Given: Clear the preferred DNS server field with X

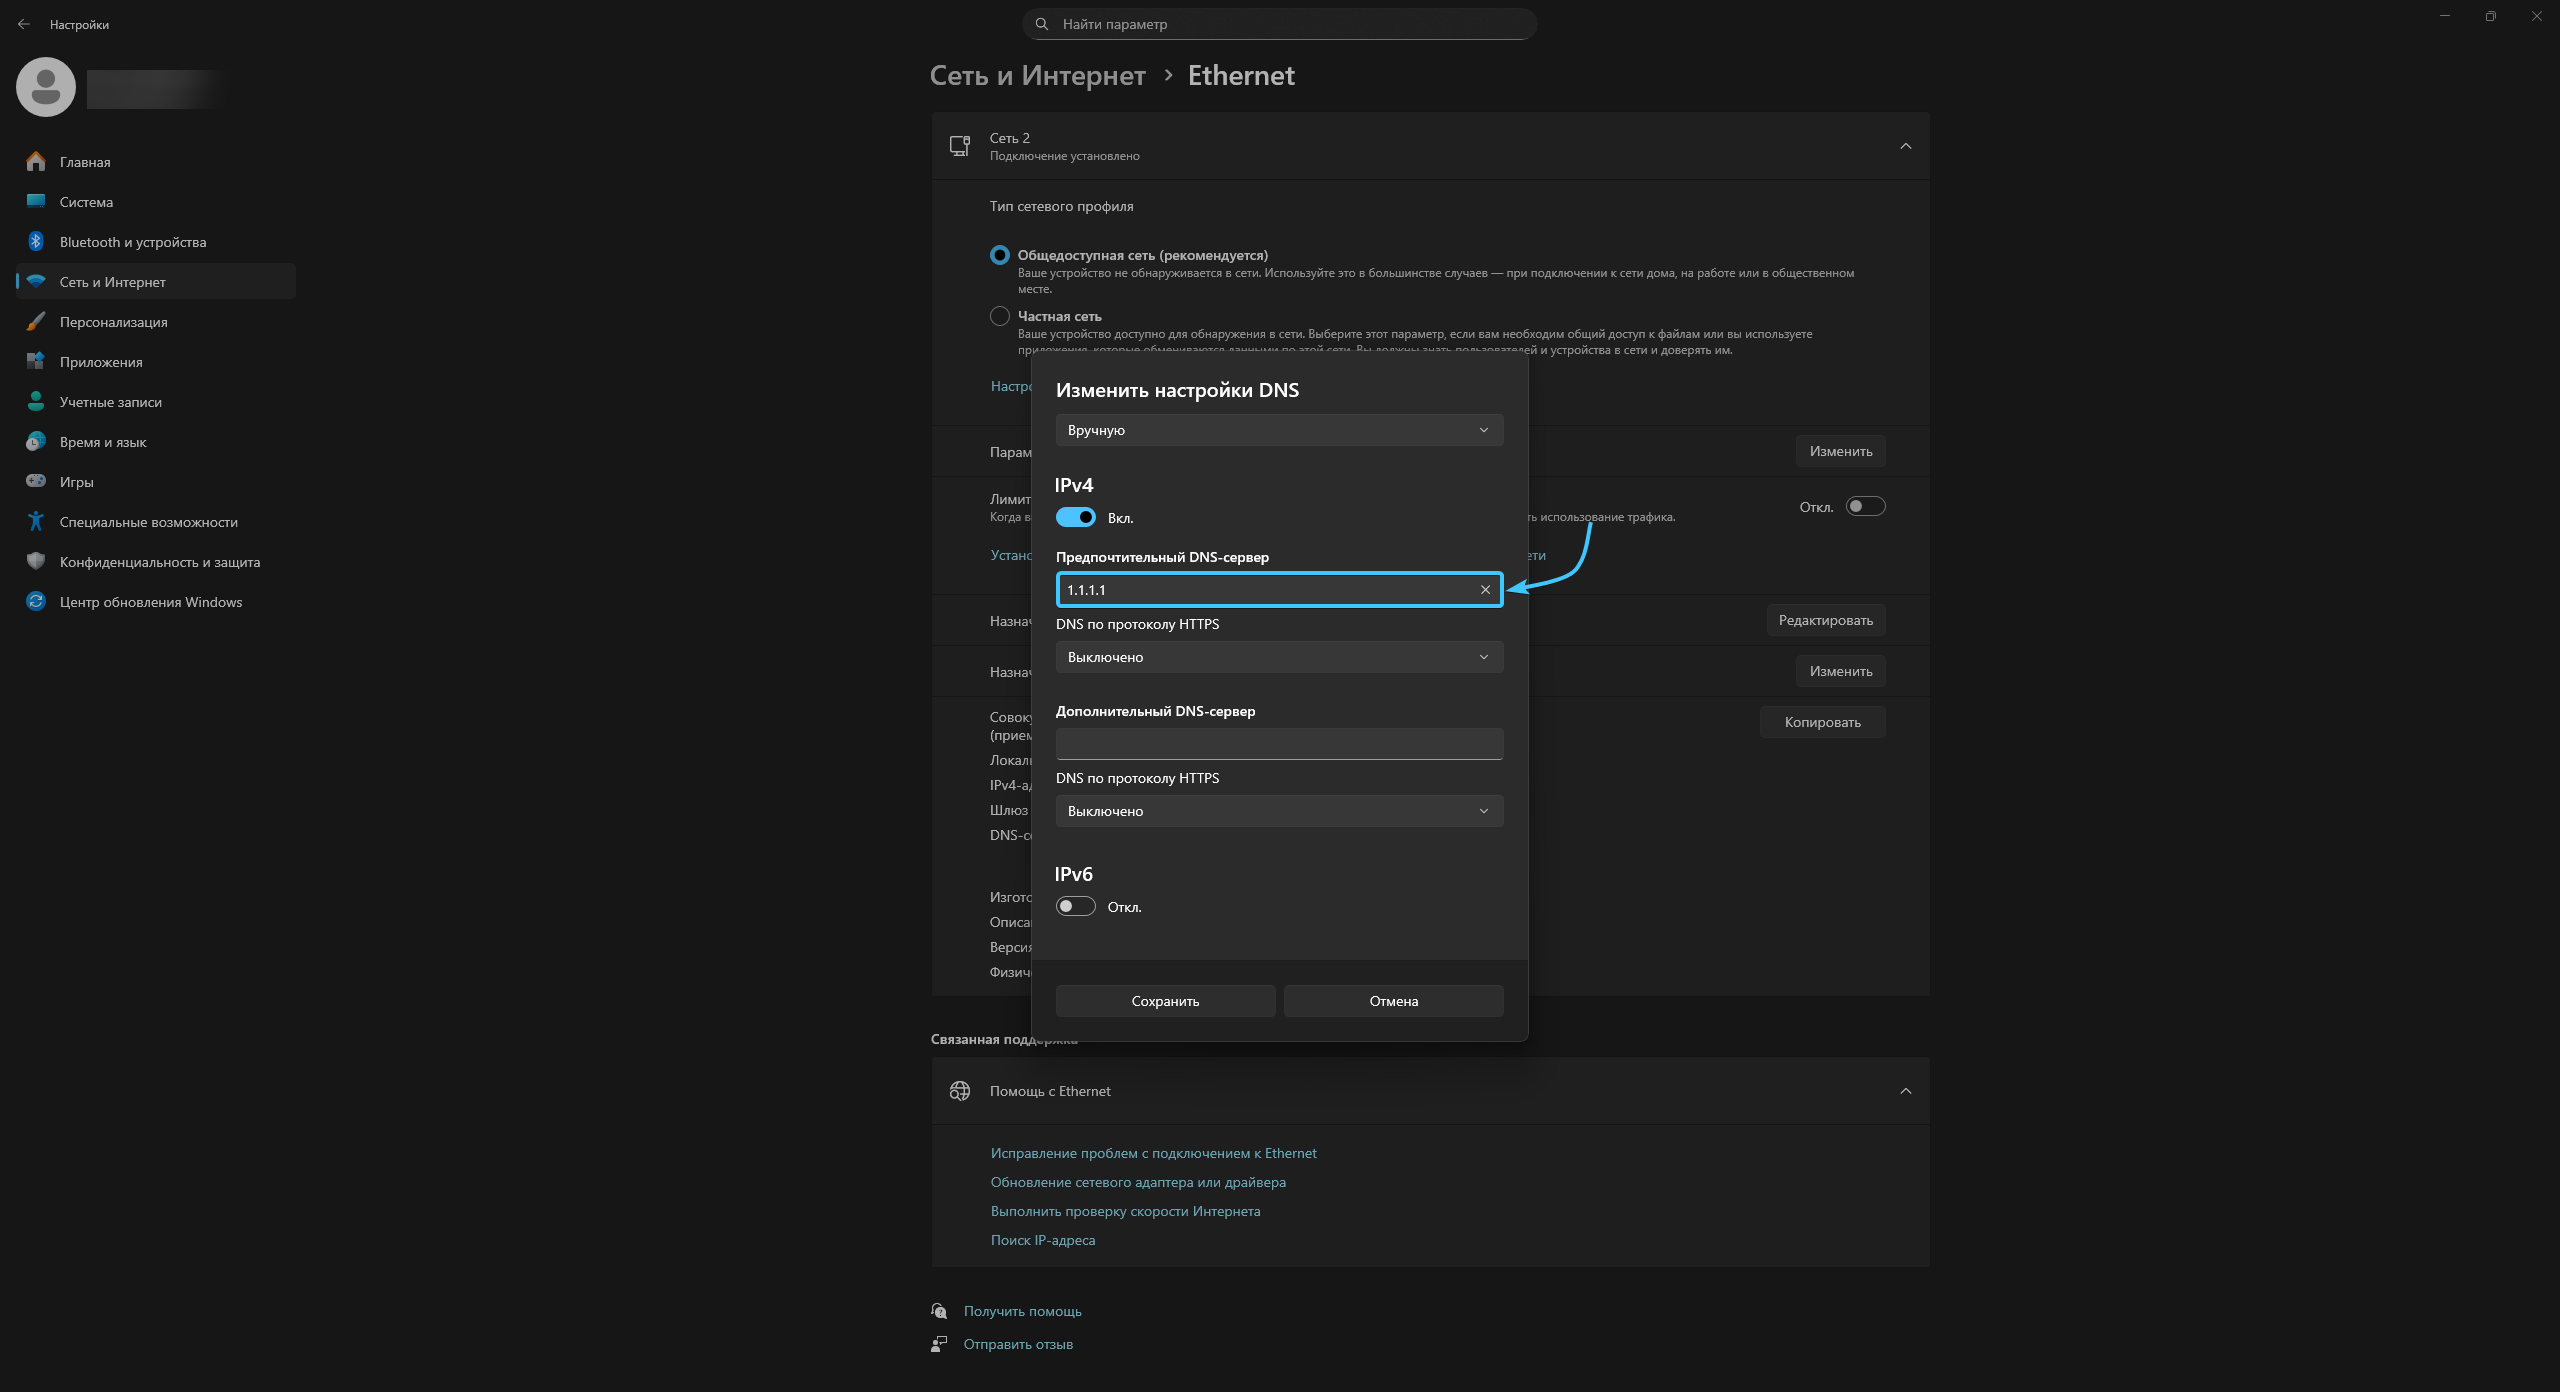Looking at the screenshot, I should pos(1485,590).
